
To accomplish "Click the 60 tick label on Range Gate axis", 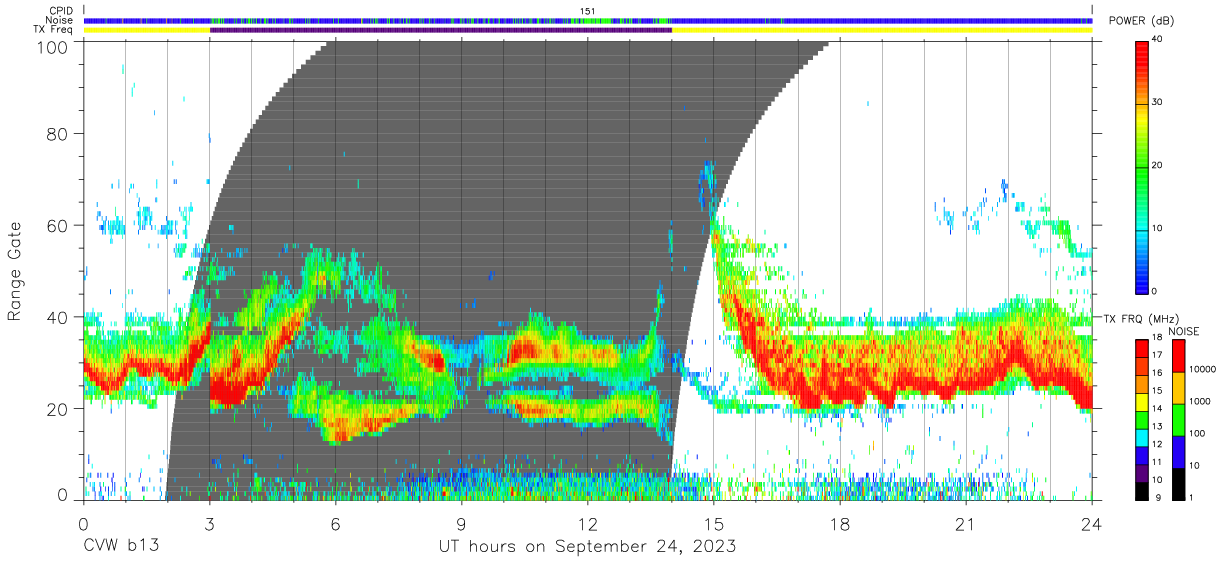I will (58, 225).
